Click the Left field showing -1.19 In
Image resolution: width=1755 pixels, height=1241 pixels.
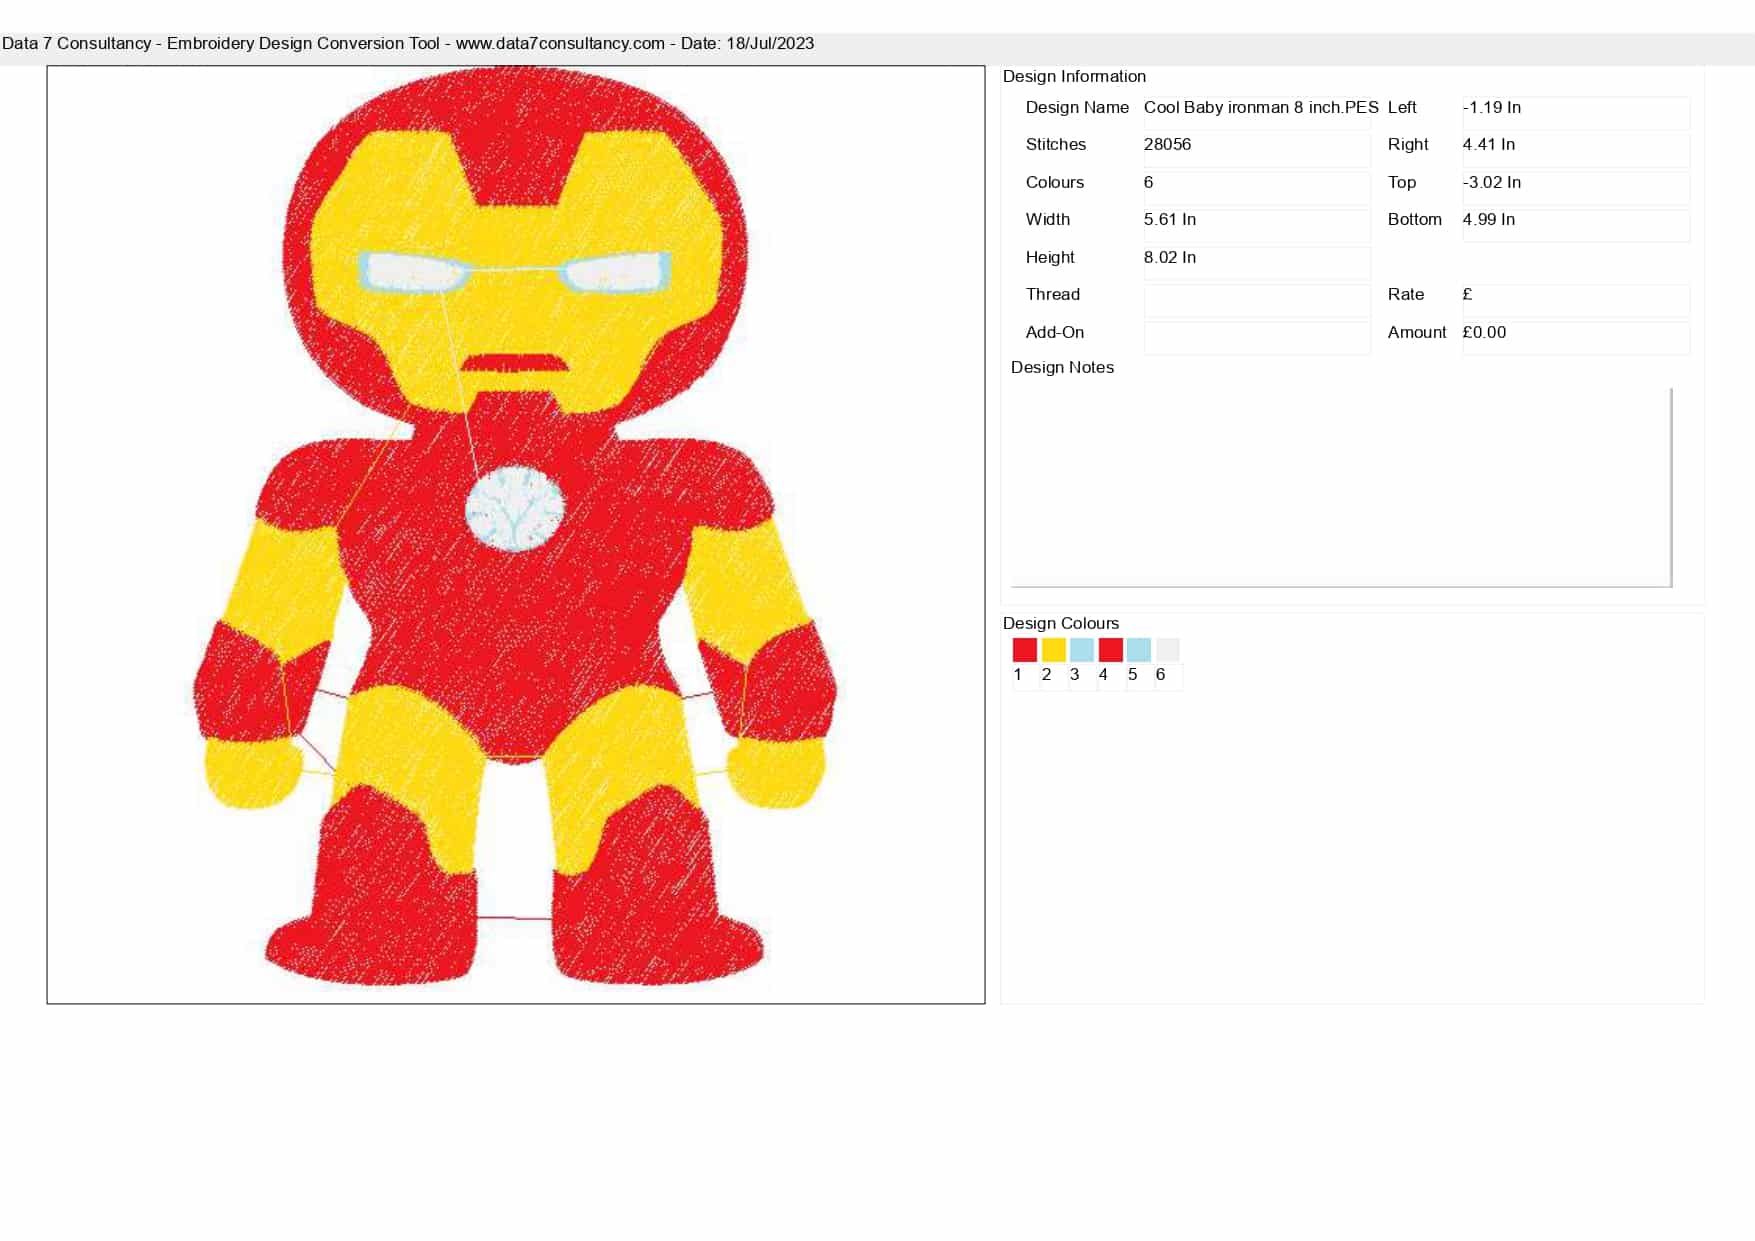click(1576, 112)
